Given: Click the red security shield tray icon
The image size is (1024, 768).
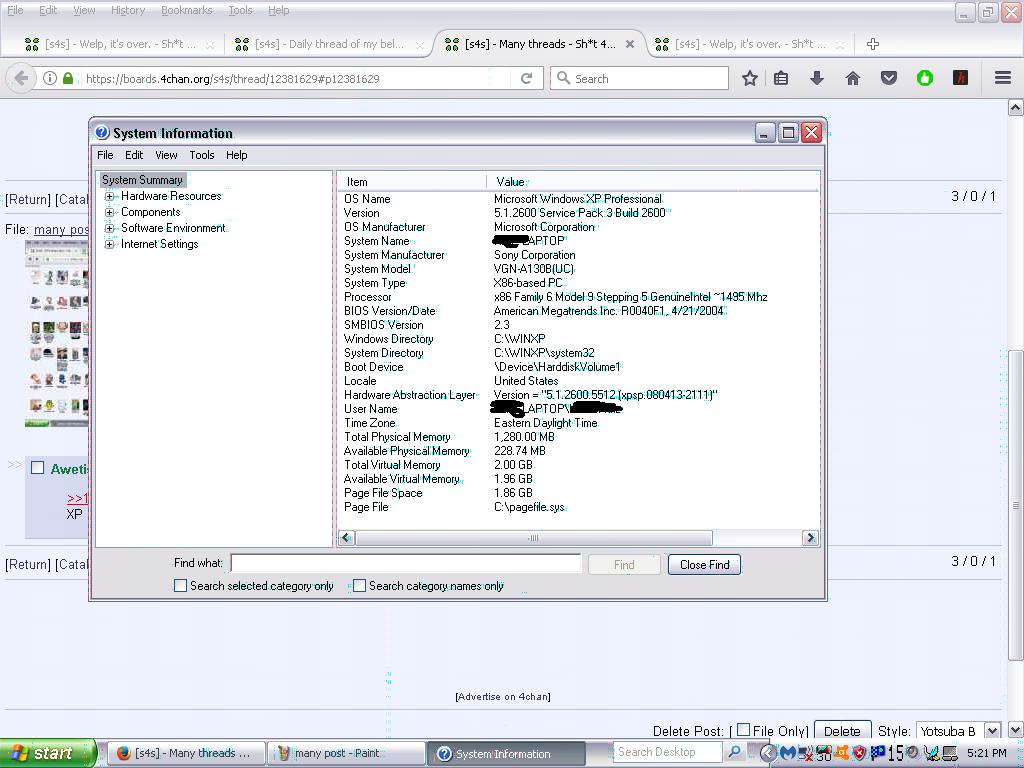Looking at the screenshot, I should coord(859,753).
